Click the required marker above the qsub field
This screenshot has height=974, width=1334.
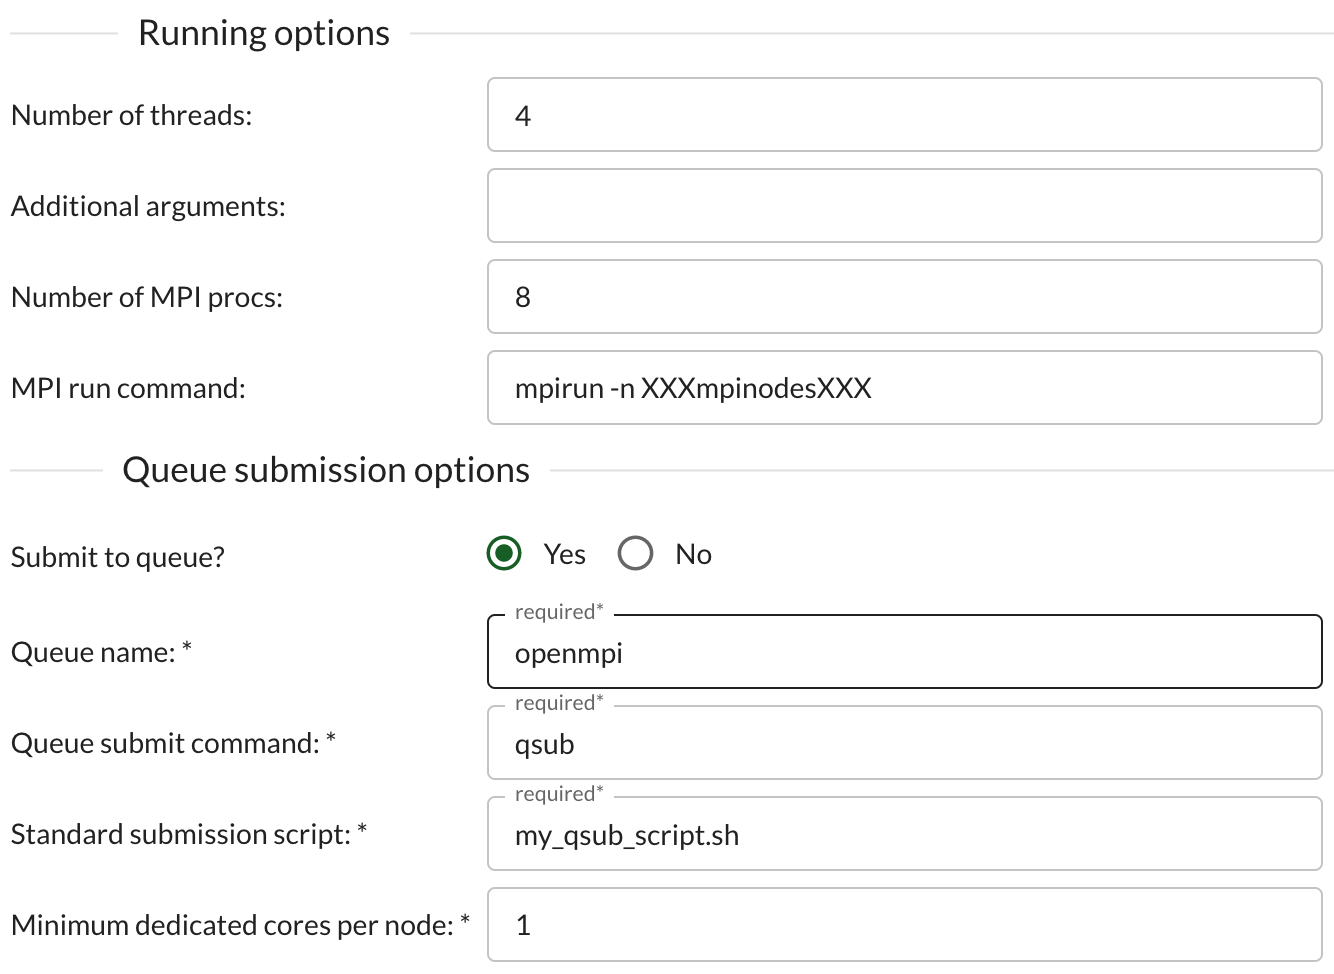pos(556,702)
